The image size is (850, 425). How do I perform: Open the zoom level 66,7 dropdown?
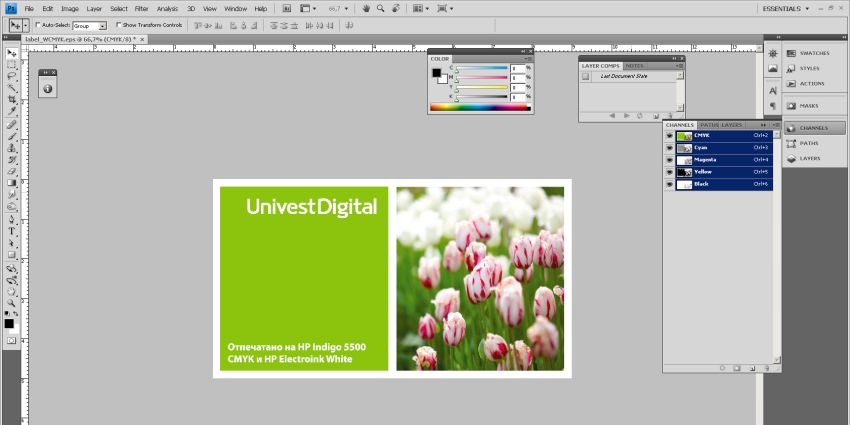pos(346,9)
